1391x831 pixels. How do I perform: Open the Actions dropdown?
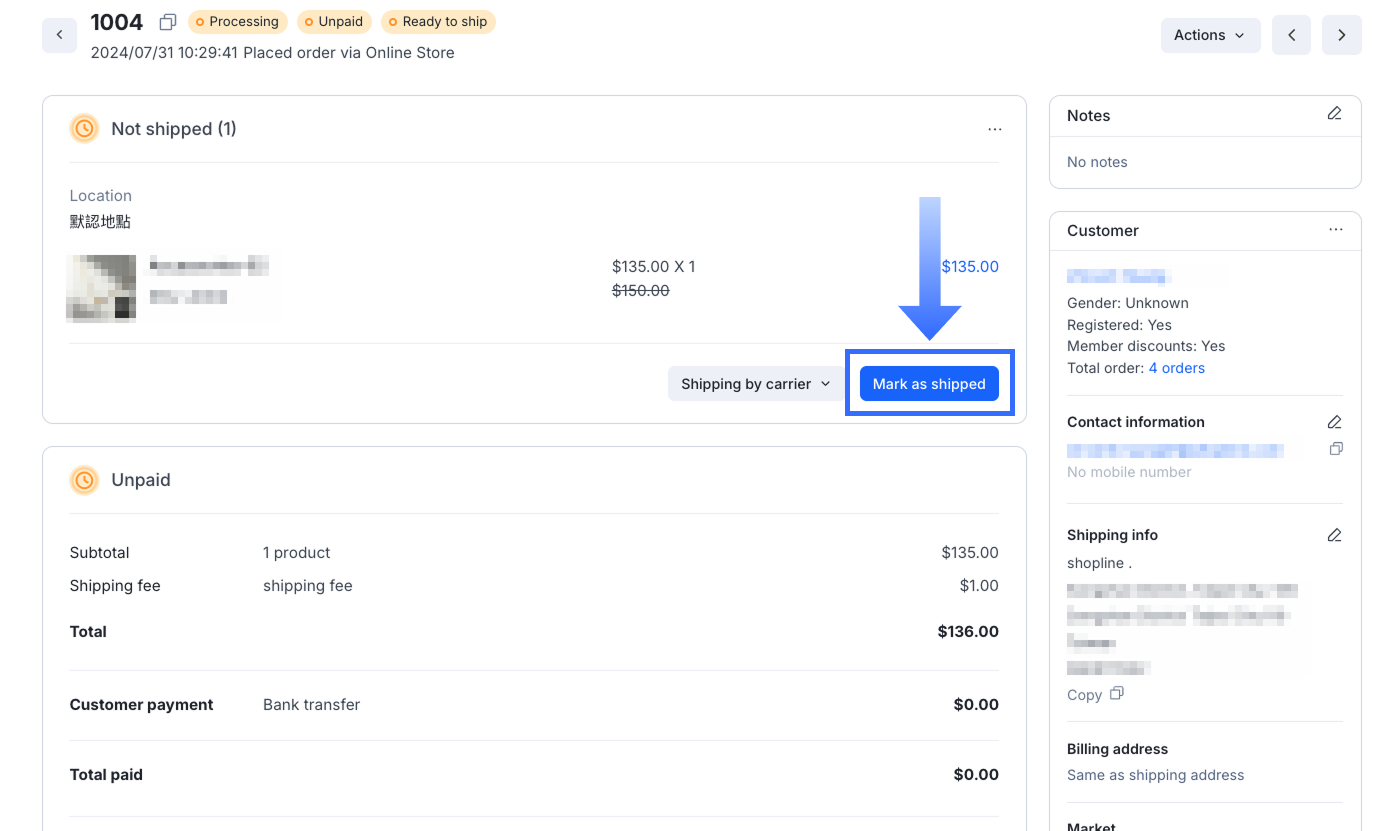pos(1209,35)
